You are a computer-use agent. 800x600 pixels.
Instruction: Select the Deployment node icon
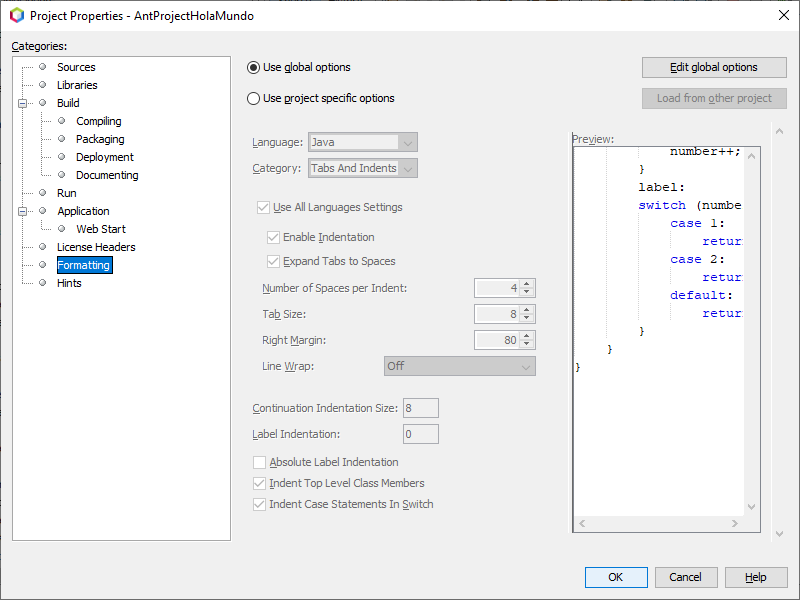(62, 157)
